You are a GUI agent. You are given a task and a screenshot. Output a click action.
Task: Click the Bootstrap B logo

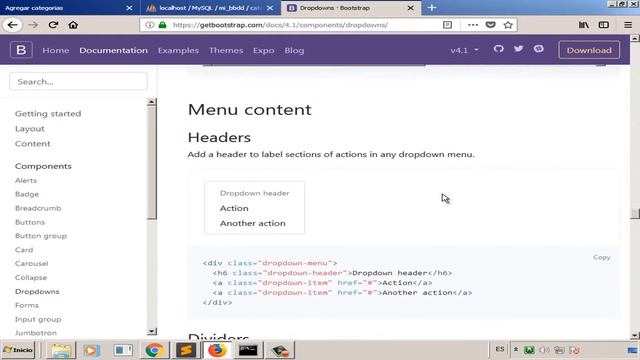pyautogui.click(x=21, y=50)
